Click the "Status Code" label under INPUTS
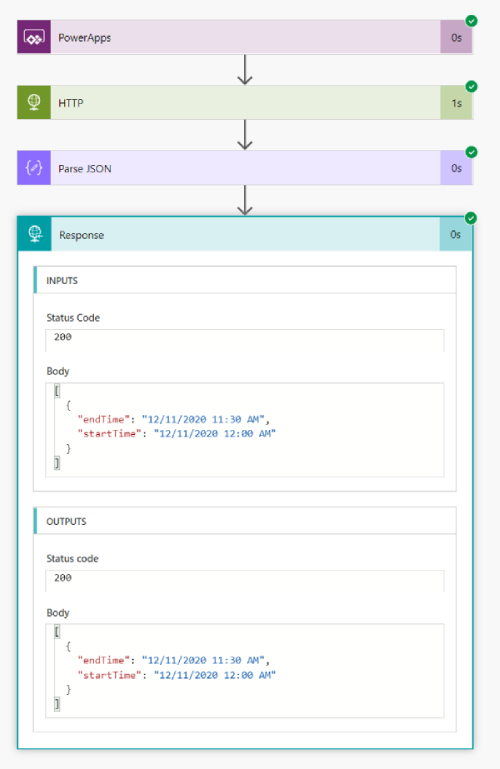This screenshot has width=500, height=769. point(73,318)
